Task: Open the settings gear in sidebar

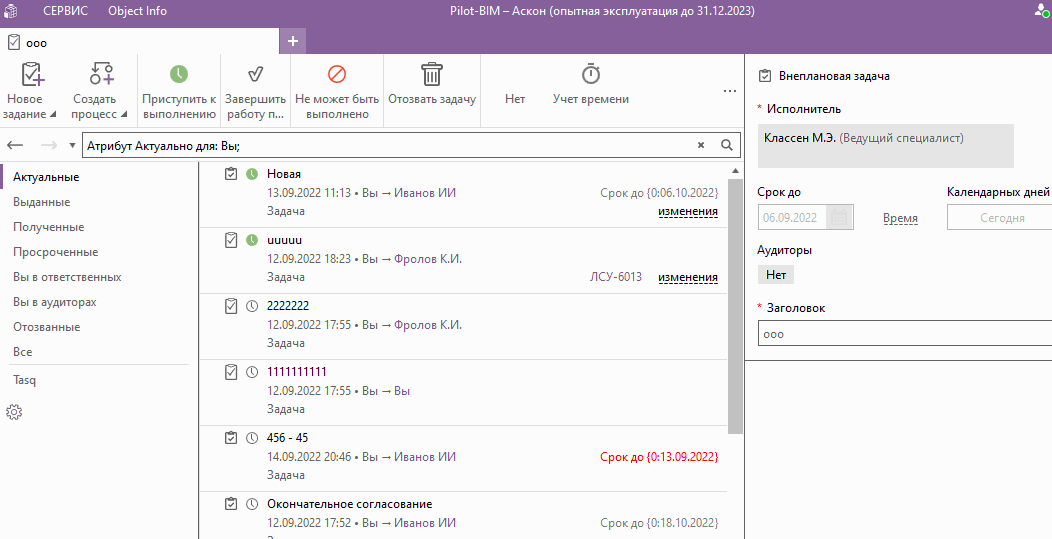Action: 14,412
